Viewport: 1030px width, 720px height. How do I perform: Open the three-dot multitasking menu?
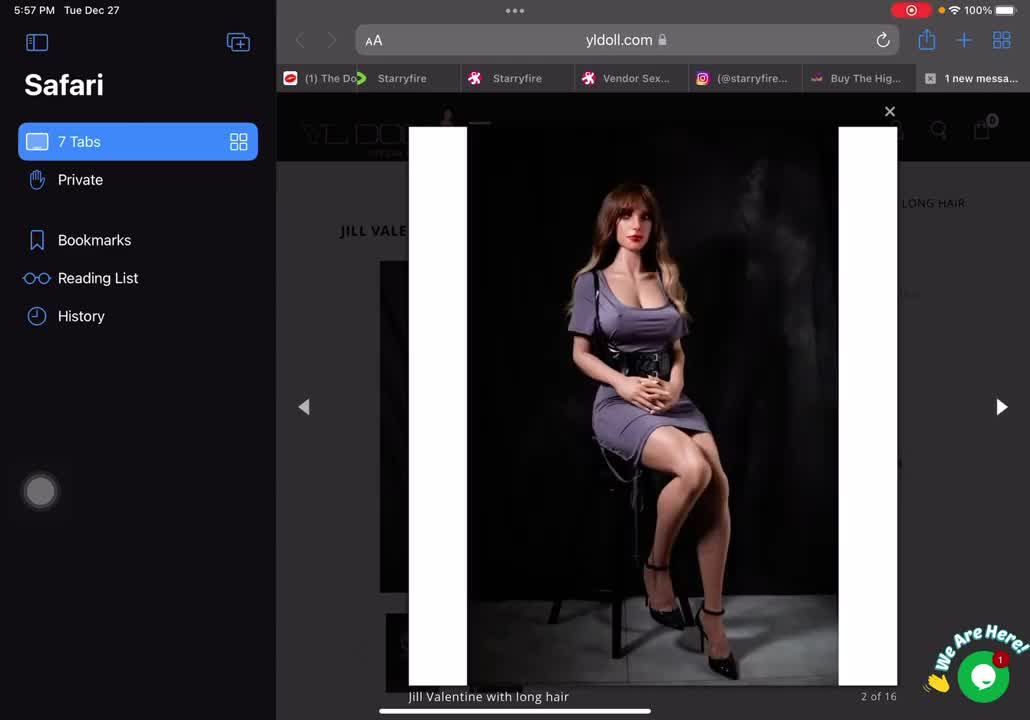click(x=515, y=11)
